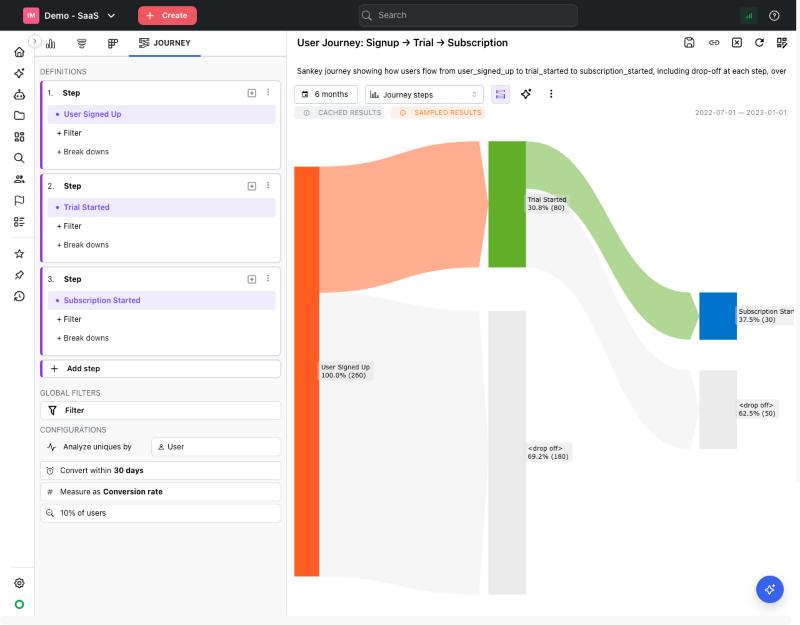Add Break downs to step 3
Viewport: 800px width, 625px height.
(x=83, y=338)
